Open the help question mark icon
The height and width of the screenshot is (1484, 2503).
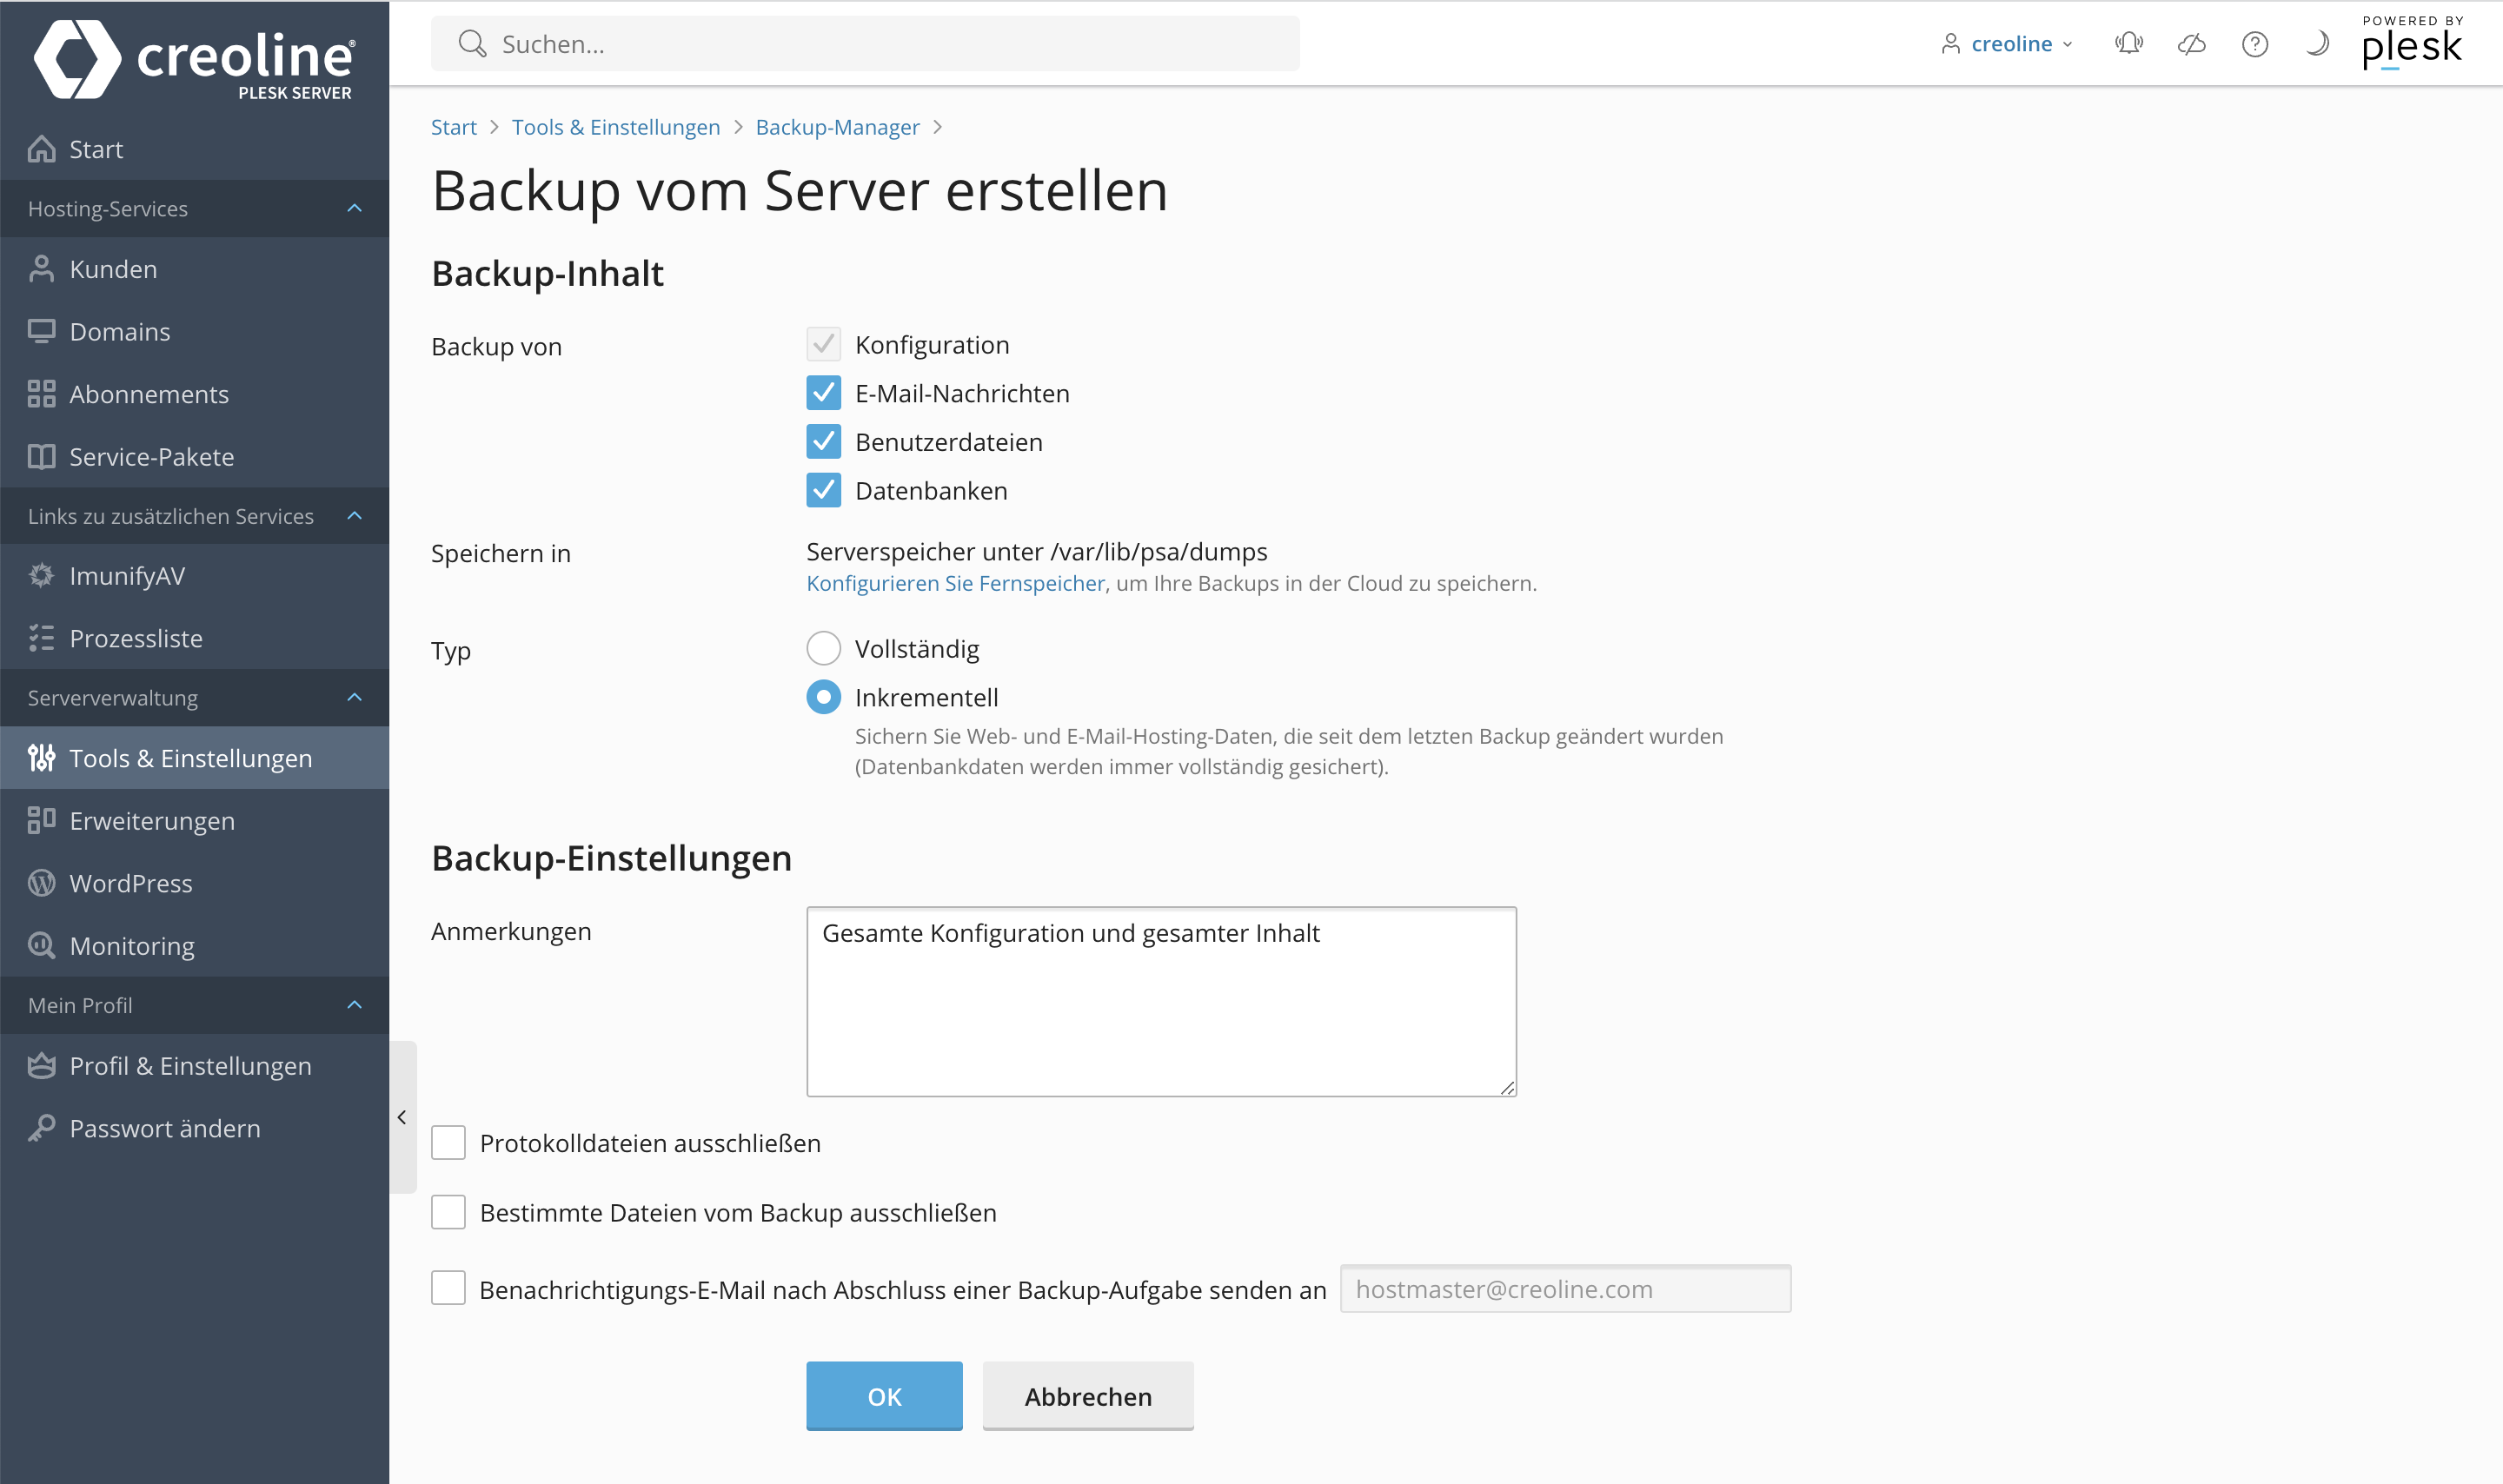point(2254,44)
